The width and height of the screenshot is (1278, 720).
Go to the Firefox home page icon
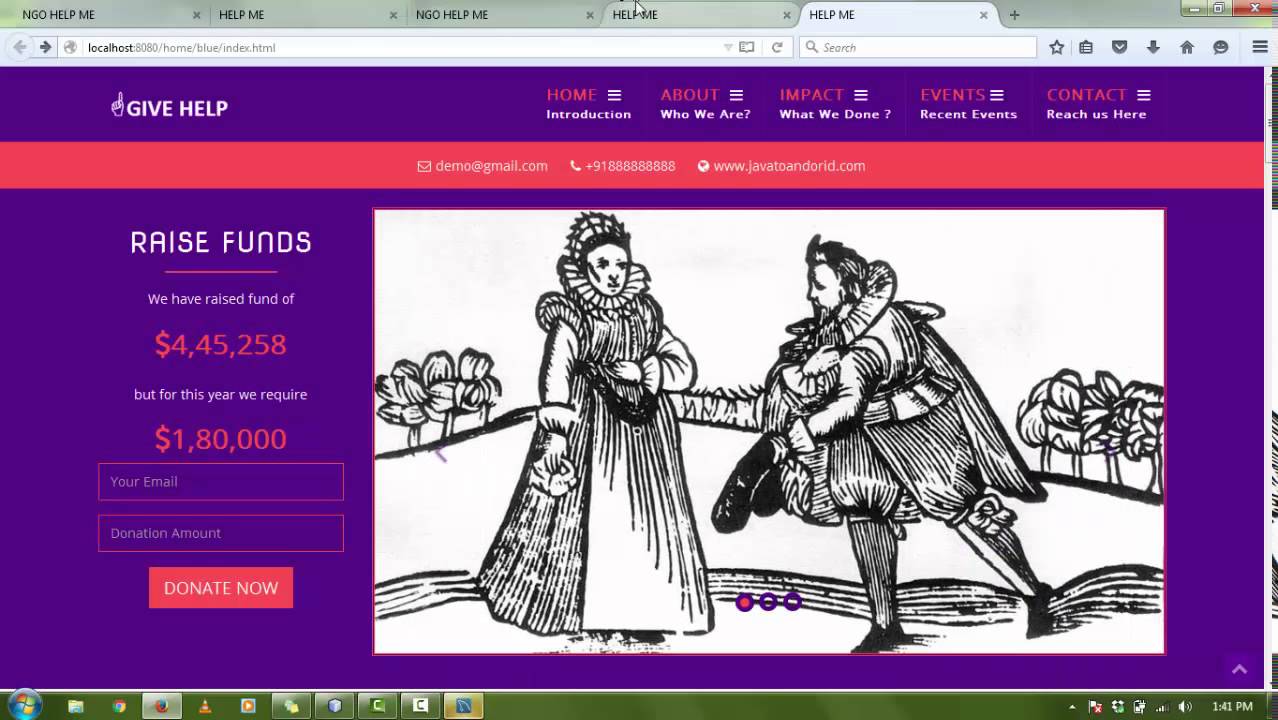coord(1187,47)
